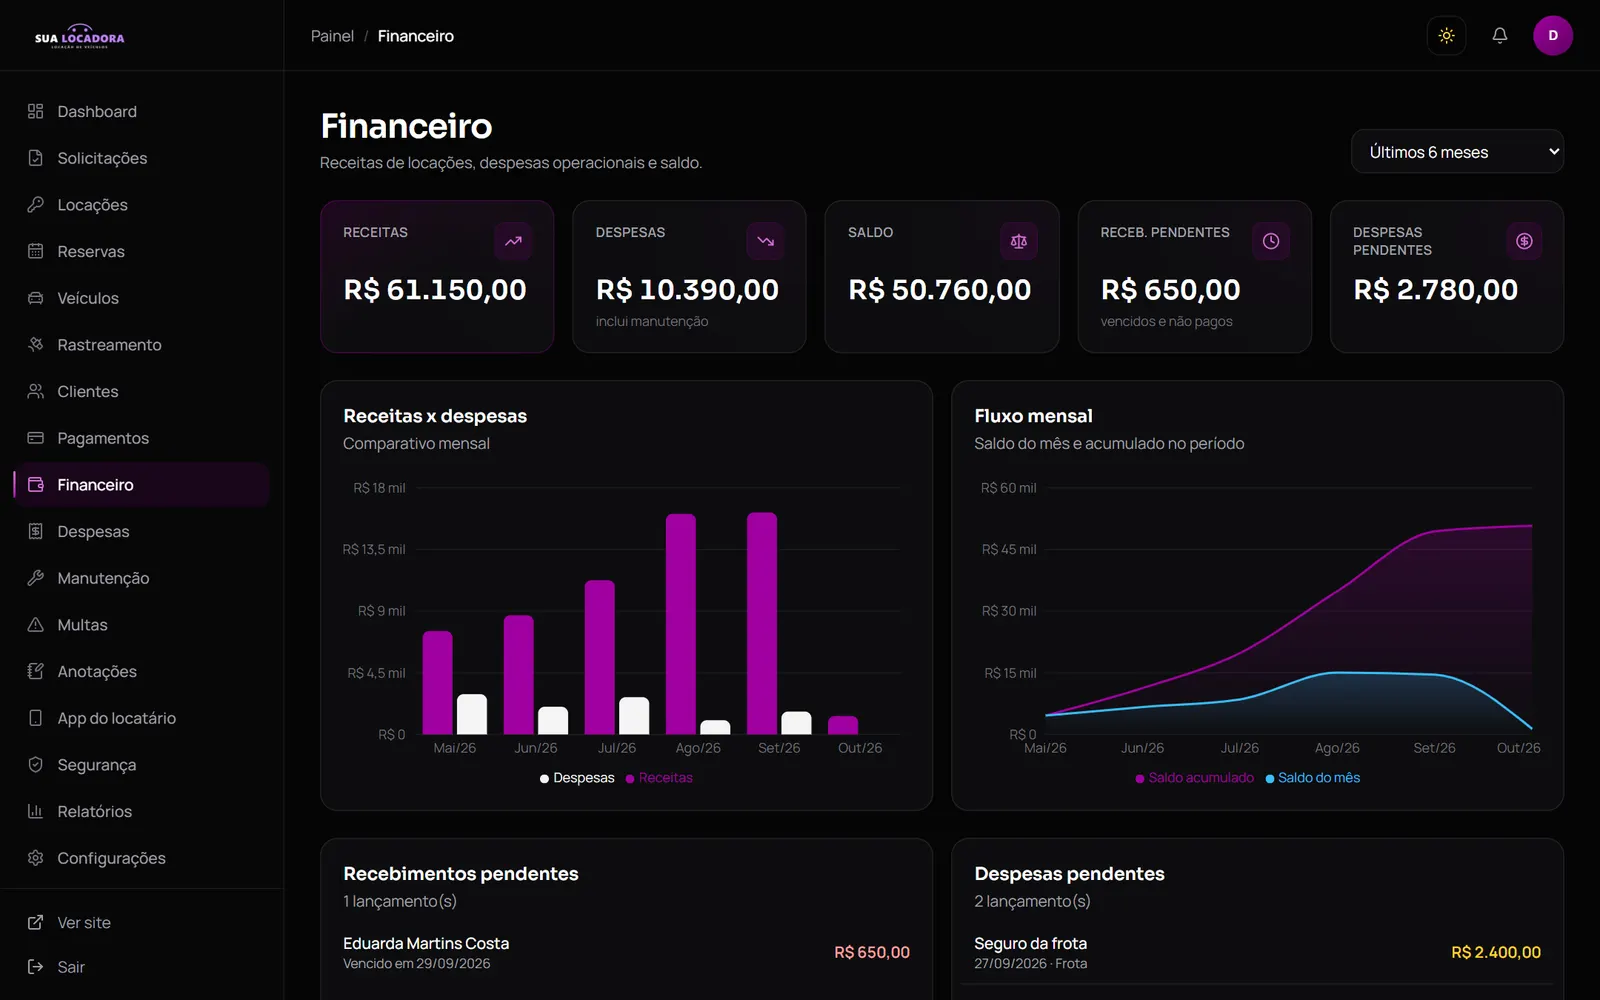Click Sair to log out

142,967
